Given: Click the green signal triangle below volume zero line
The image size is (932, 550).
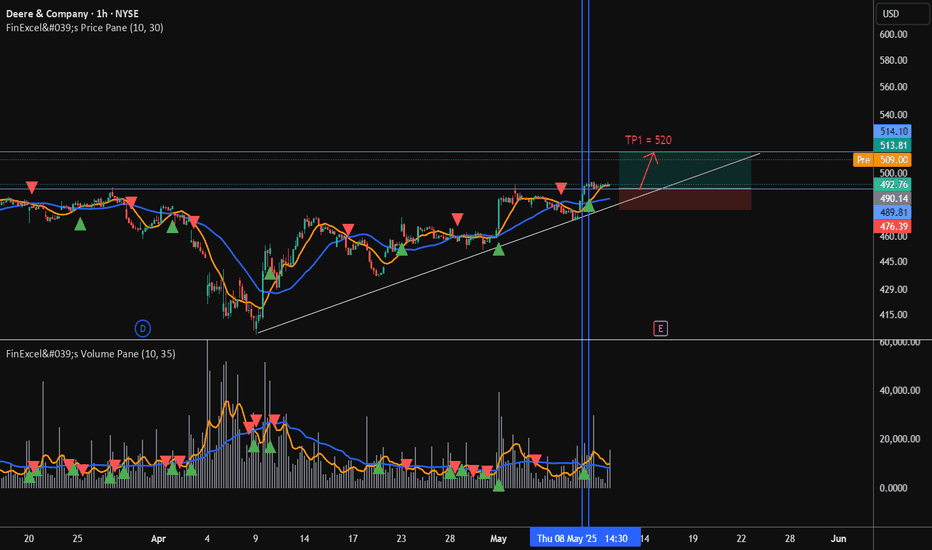Looking at the screenshot, I should (499, 486).
